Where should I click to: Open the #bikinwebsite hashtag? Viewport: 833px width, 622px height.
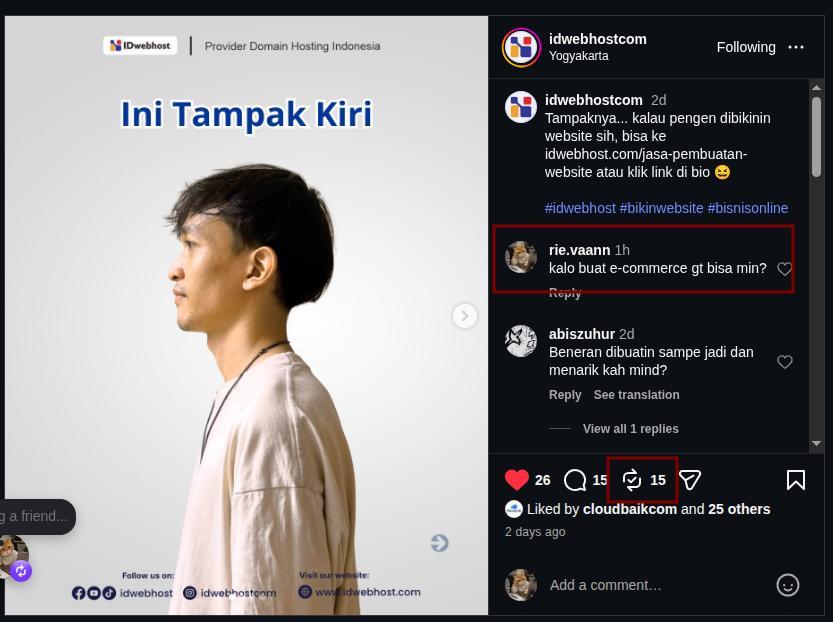point(661,208)
